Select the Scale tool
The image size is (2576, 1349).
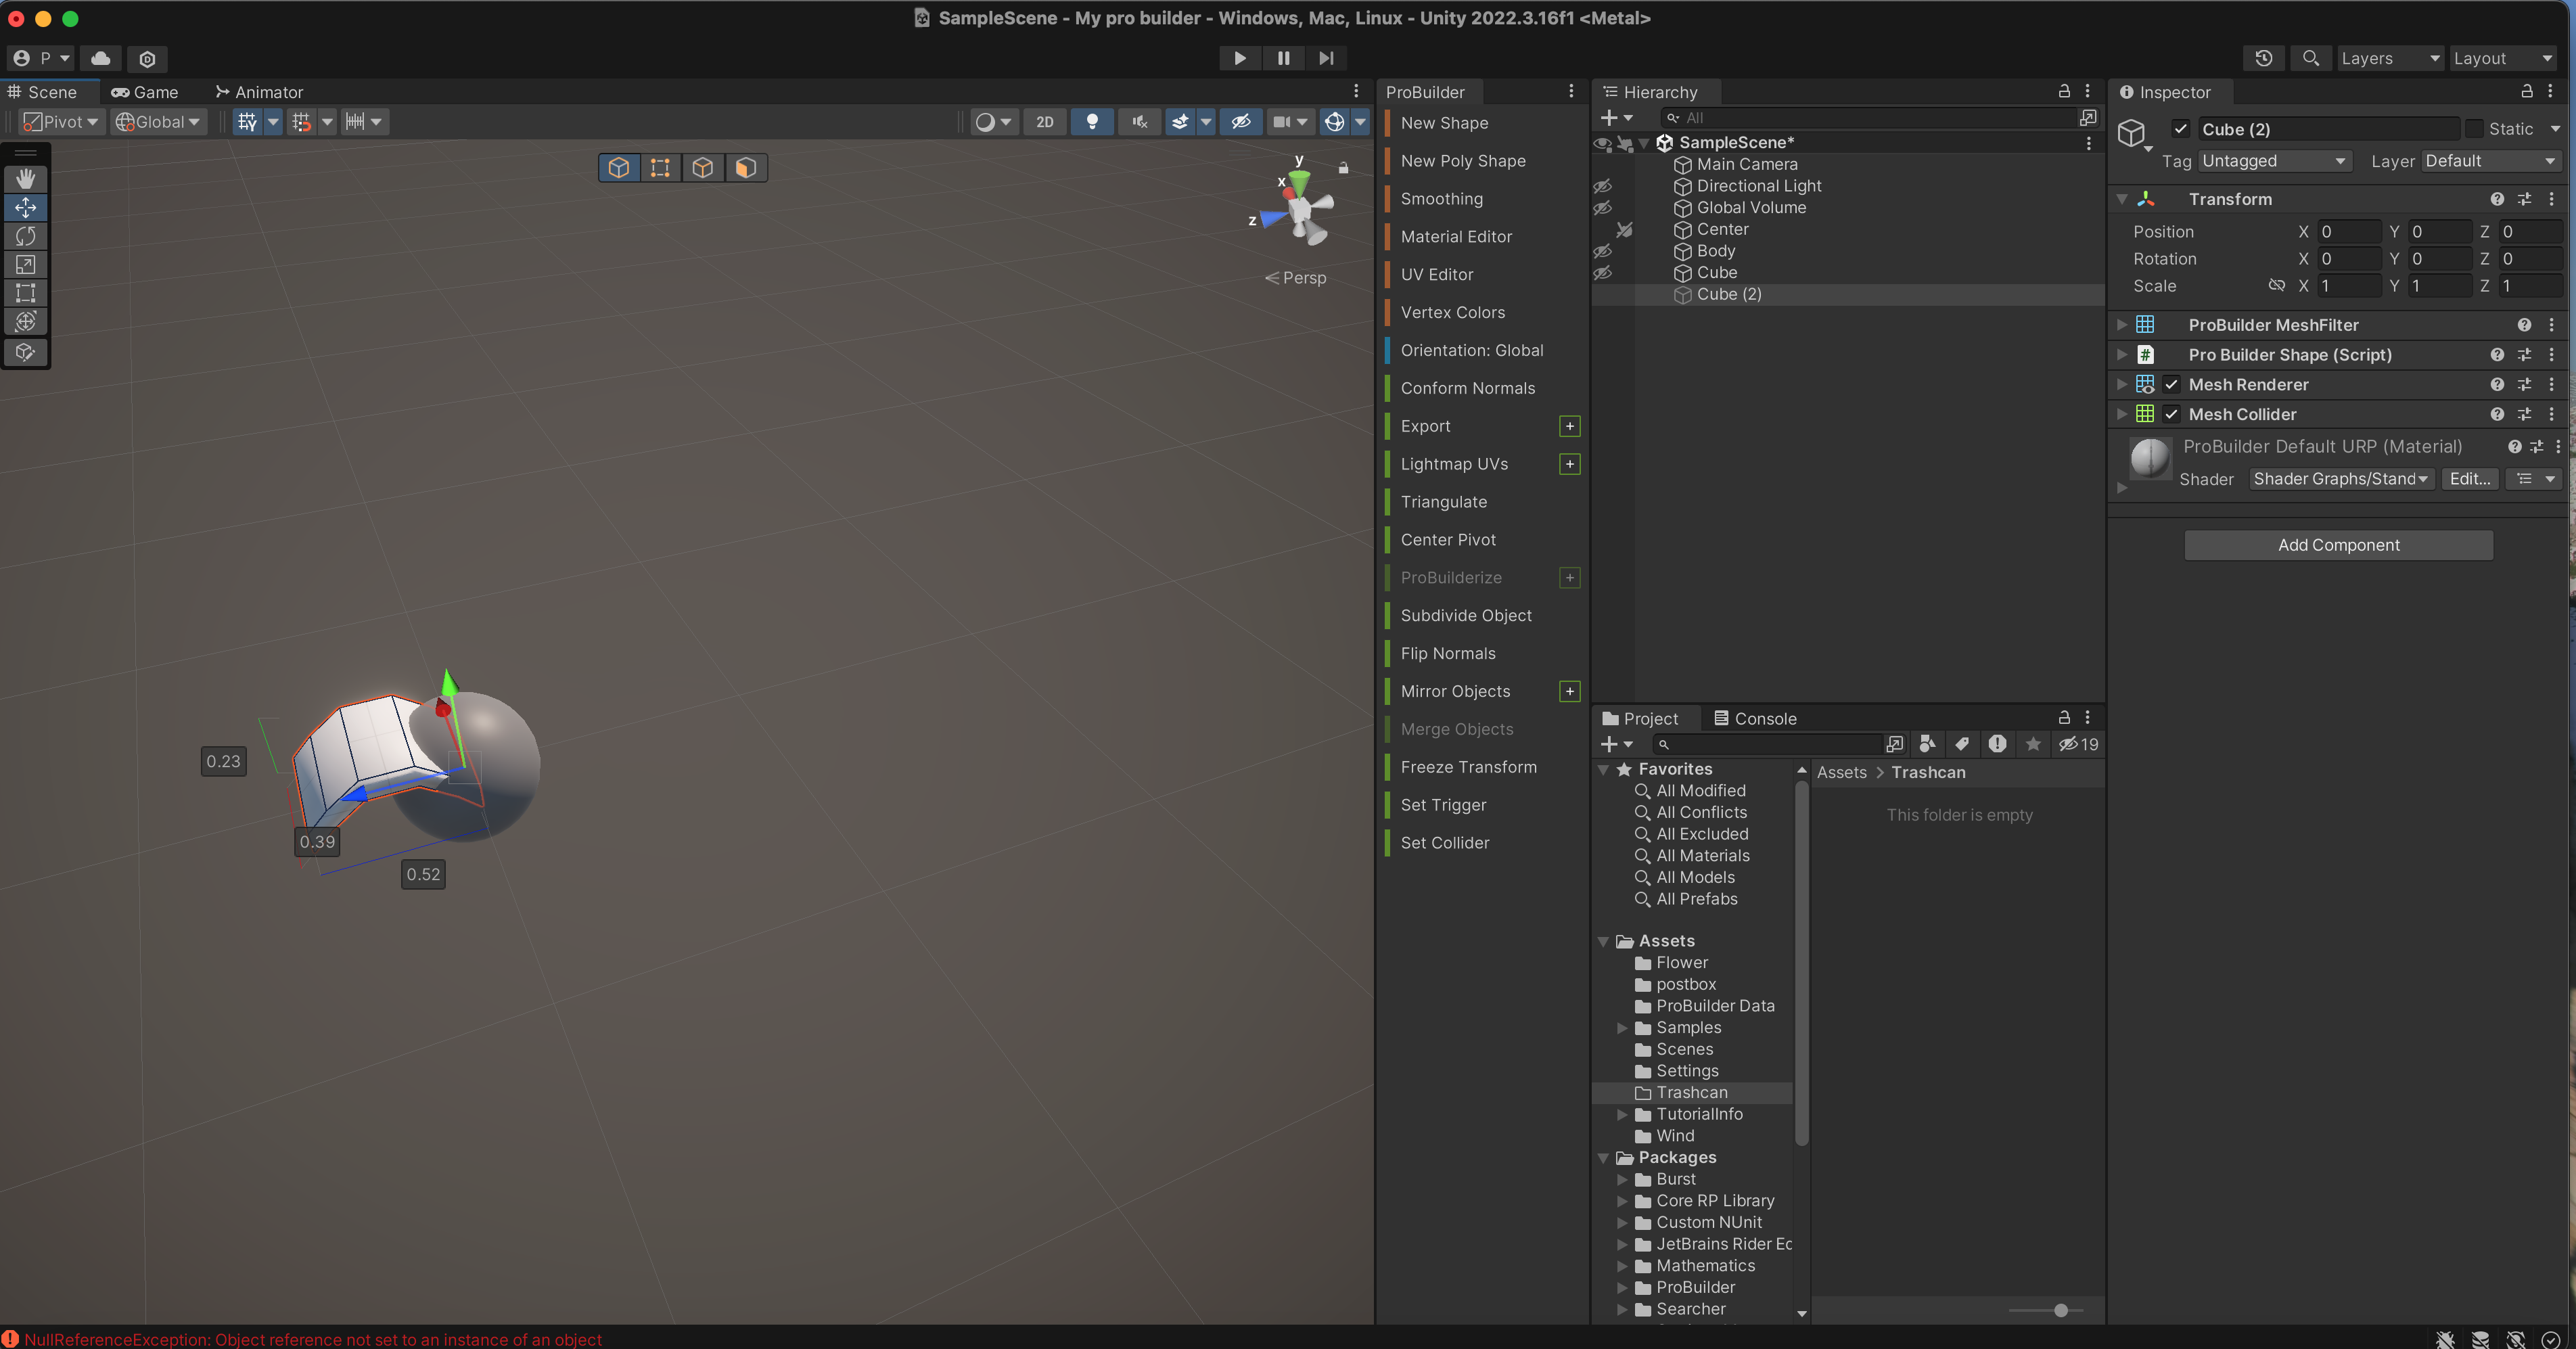point(26,265)
